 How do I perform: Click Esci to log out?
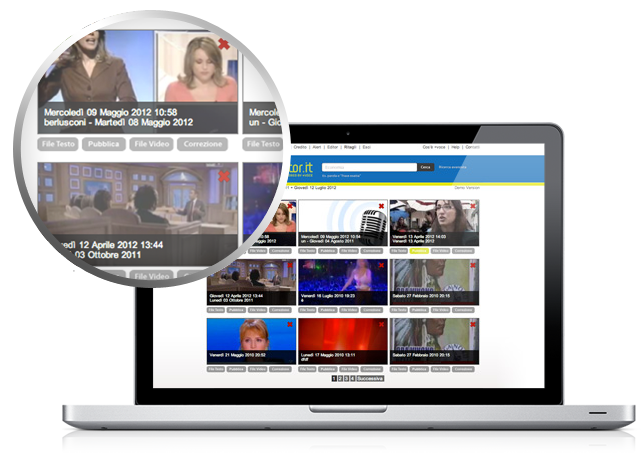pyautogui.click(x=367, y=147)
